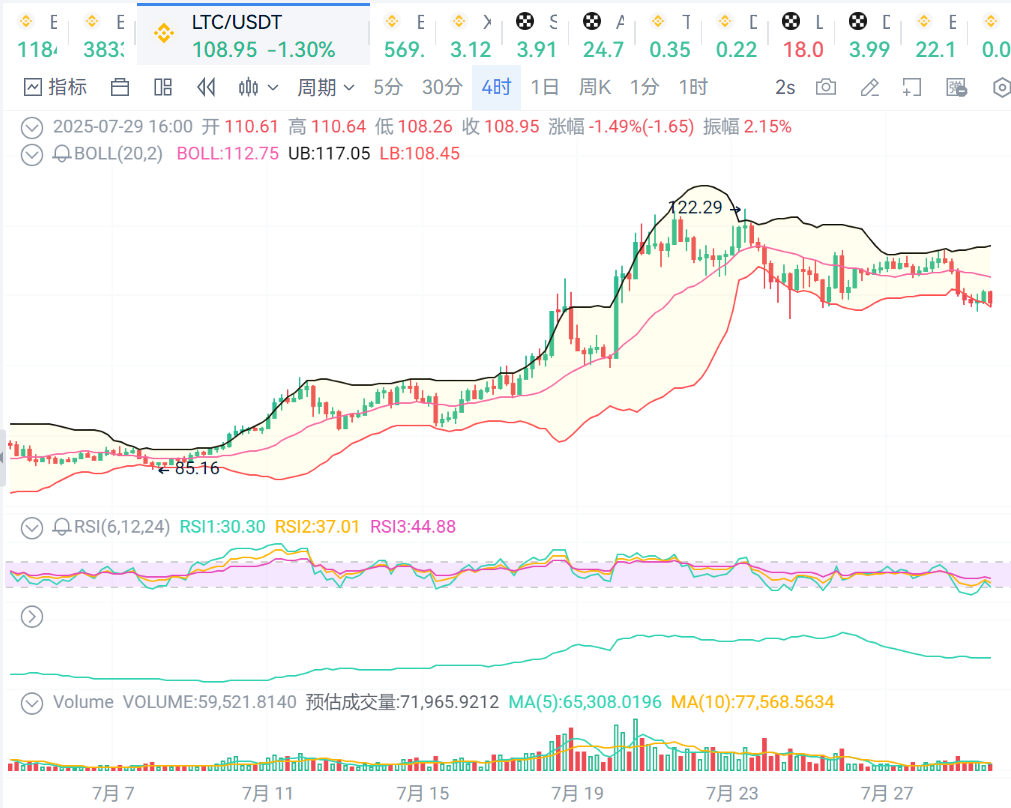Click the MA(10):77,568.5634 value
This screenshot has width=1011, height=808.
click(752, 702)
